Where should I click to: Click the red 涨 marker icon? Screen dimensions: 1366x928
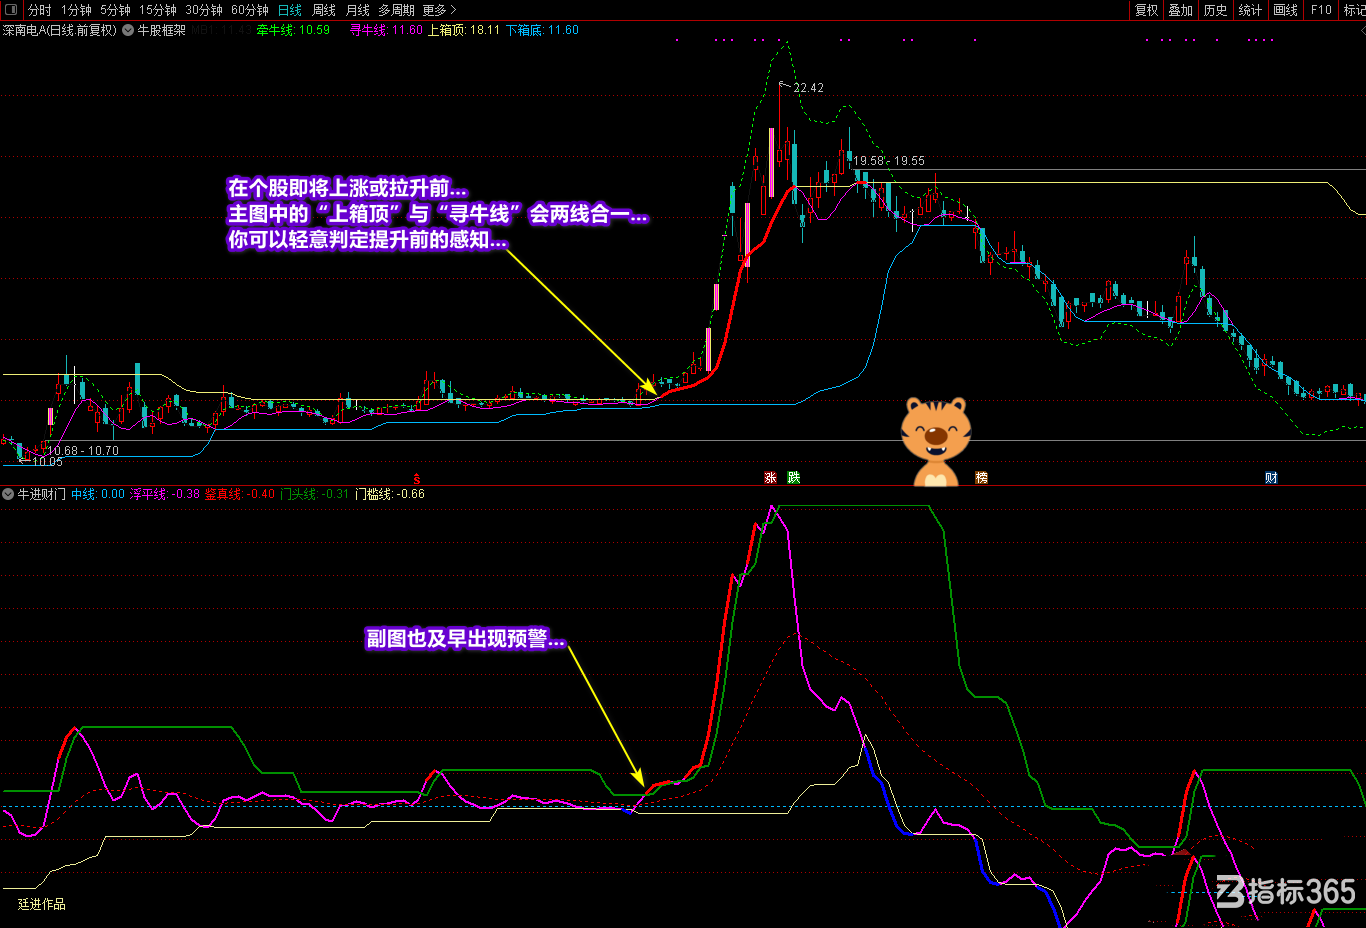[770, 478]
